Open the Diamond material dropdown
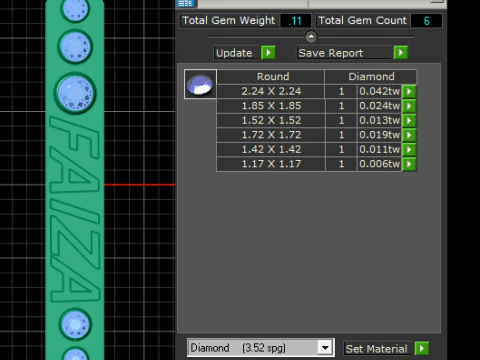480x360 pixels. (x=325, y=348)
